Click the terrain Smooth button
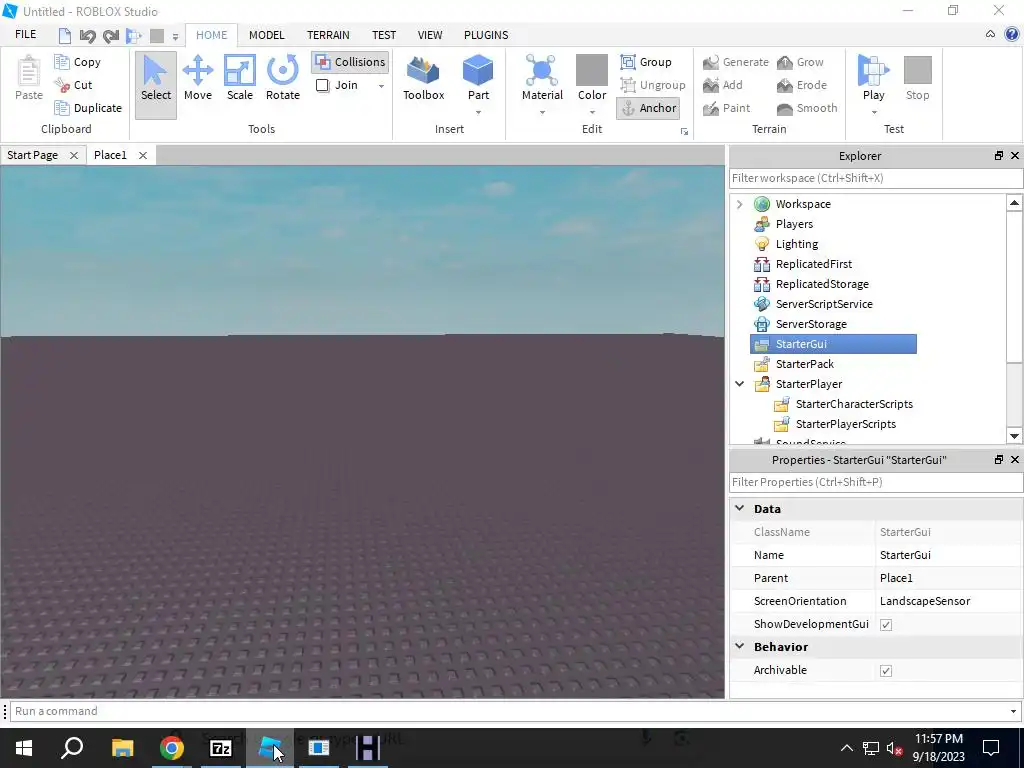 (x=807, y=108)
